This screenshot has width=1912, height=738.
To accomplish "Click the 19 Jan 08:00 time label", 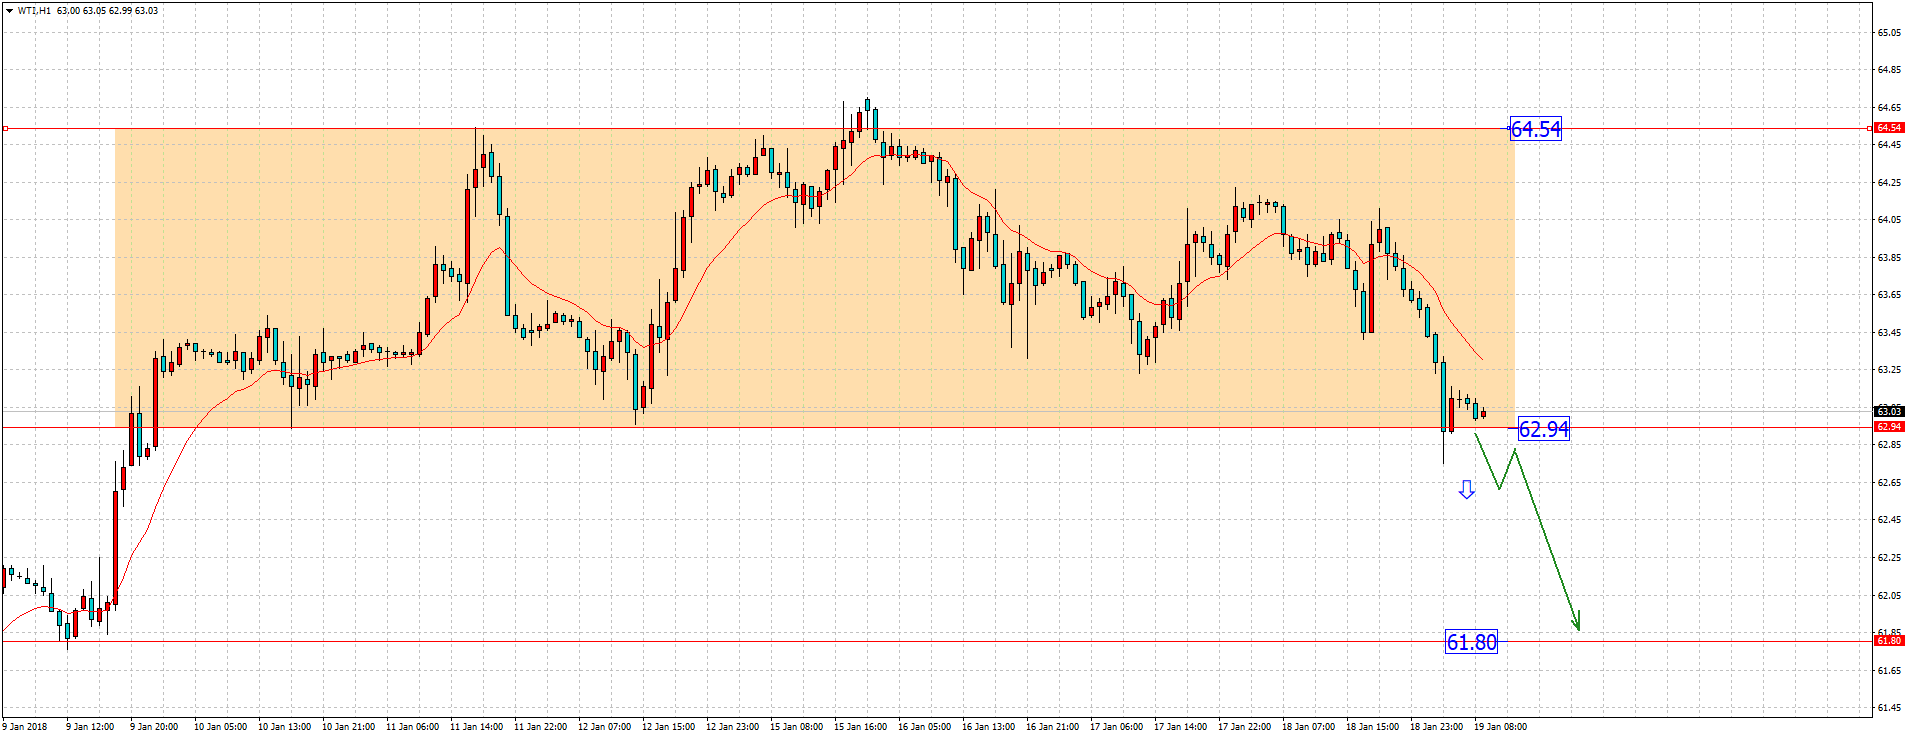I will pos(1500,727).
